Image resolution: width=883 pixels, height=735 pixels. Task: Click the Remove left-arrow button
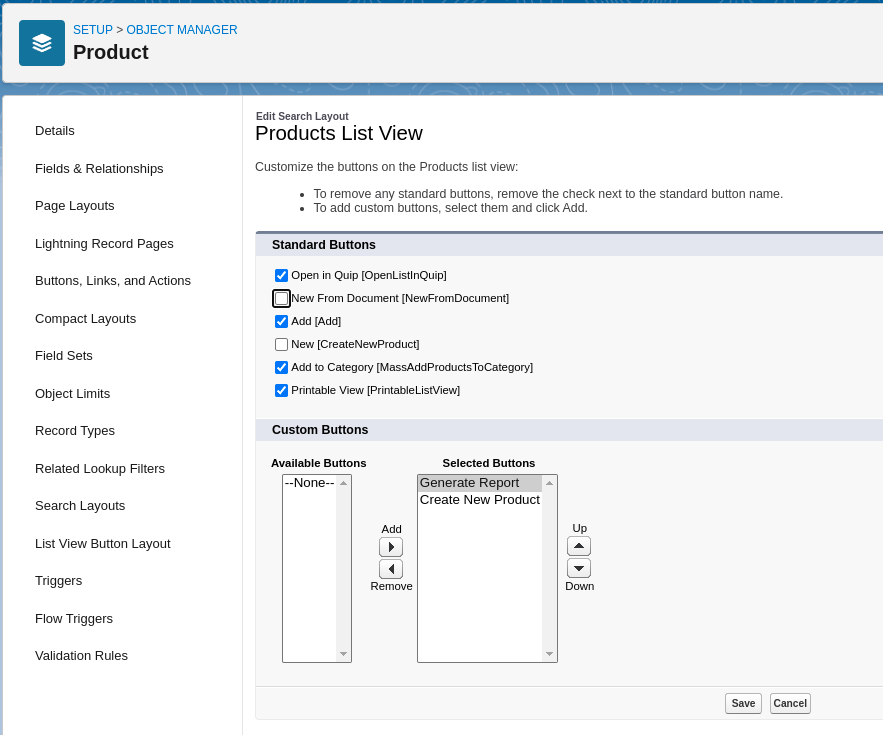click(391, 568)
